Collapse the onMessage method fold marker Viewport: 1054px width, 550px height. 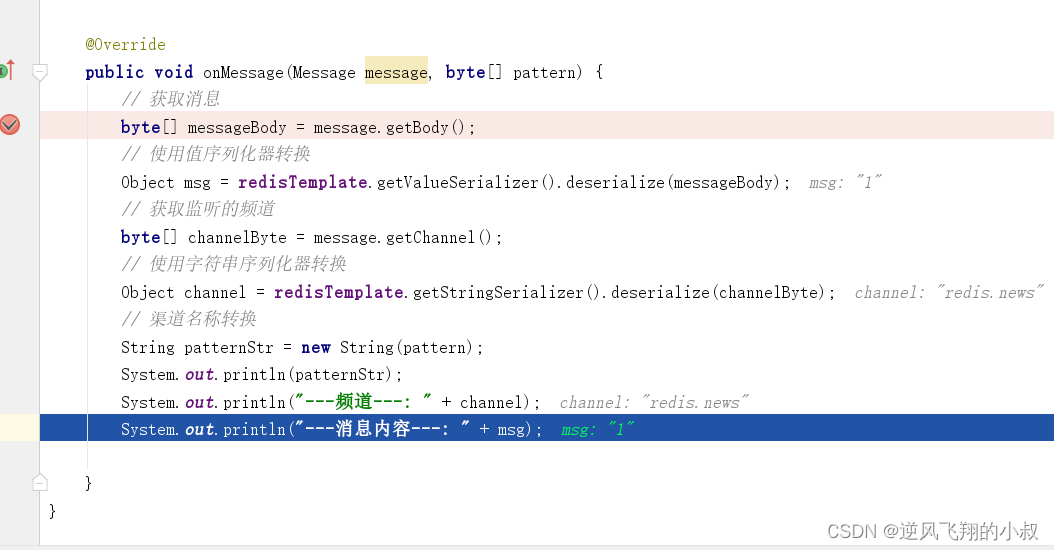(40, 72)
